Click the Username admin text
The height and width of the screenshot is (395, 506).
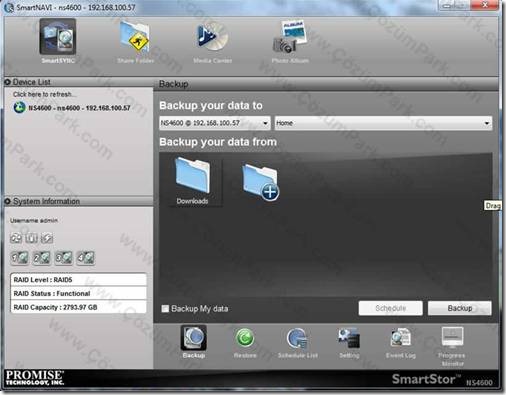point(34,220)
